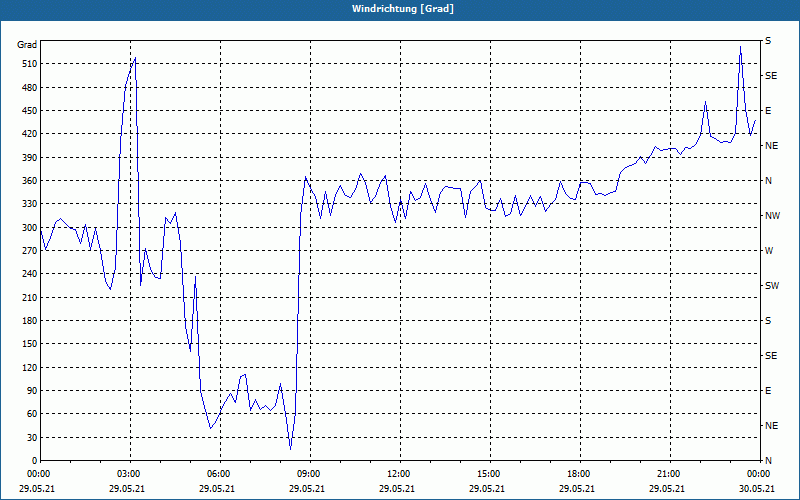Image resolution: width=800 pixels, height=500 pixels.
Task: Select the E compass label level with 90
Action: (768, 391)
